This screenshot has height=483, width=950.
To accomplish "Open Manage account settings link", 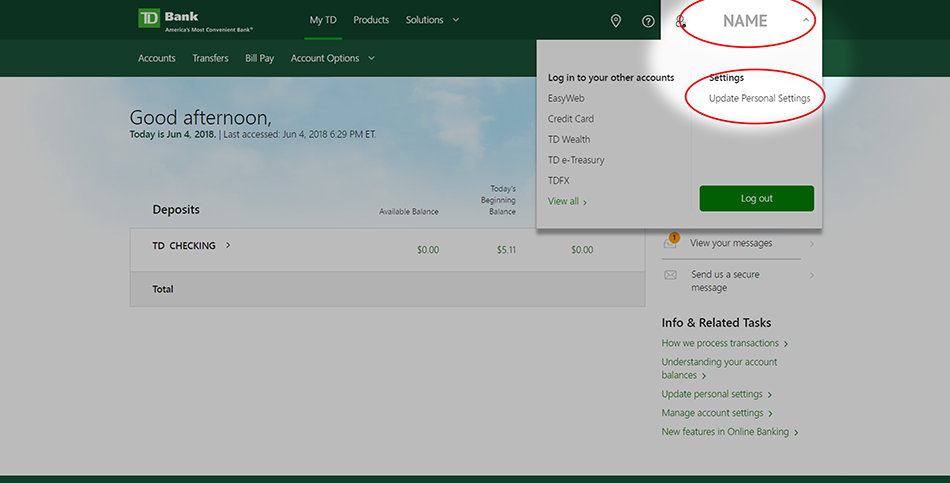I will 717,413.
